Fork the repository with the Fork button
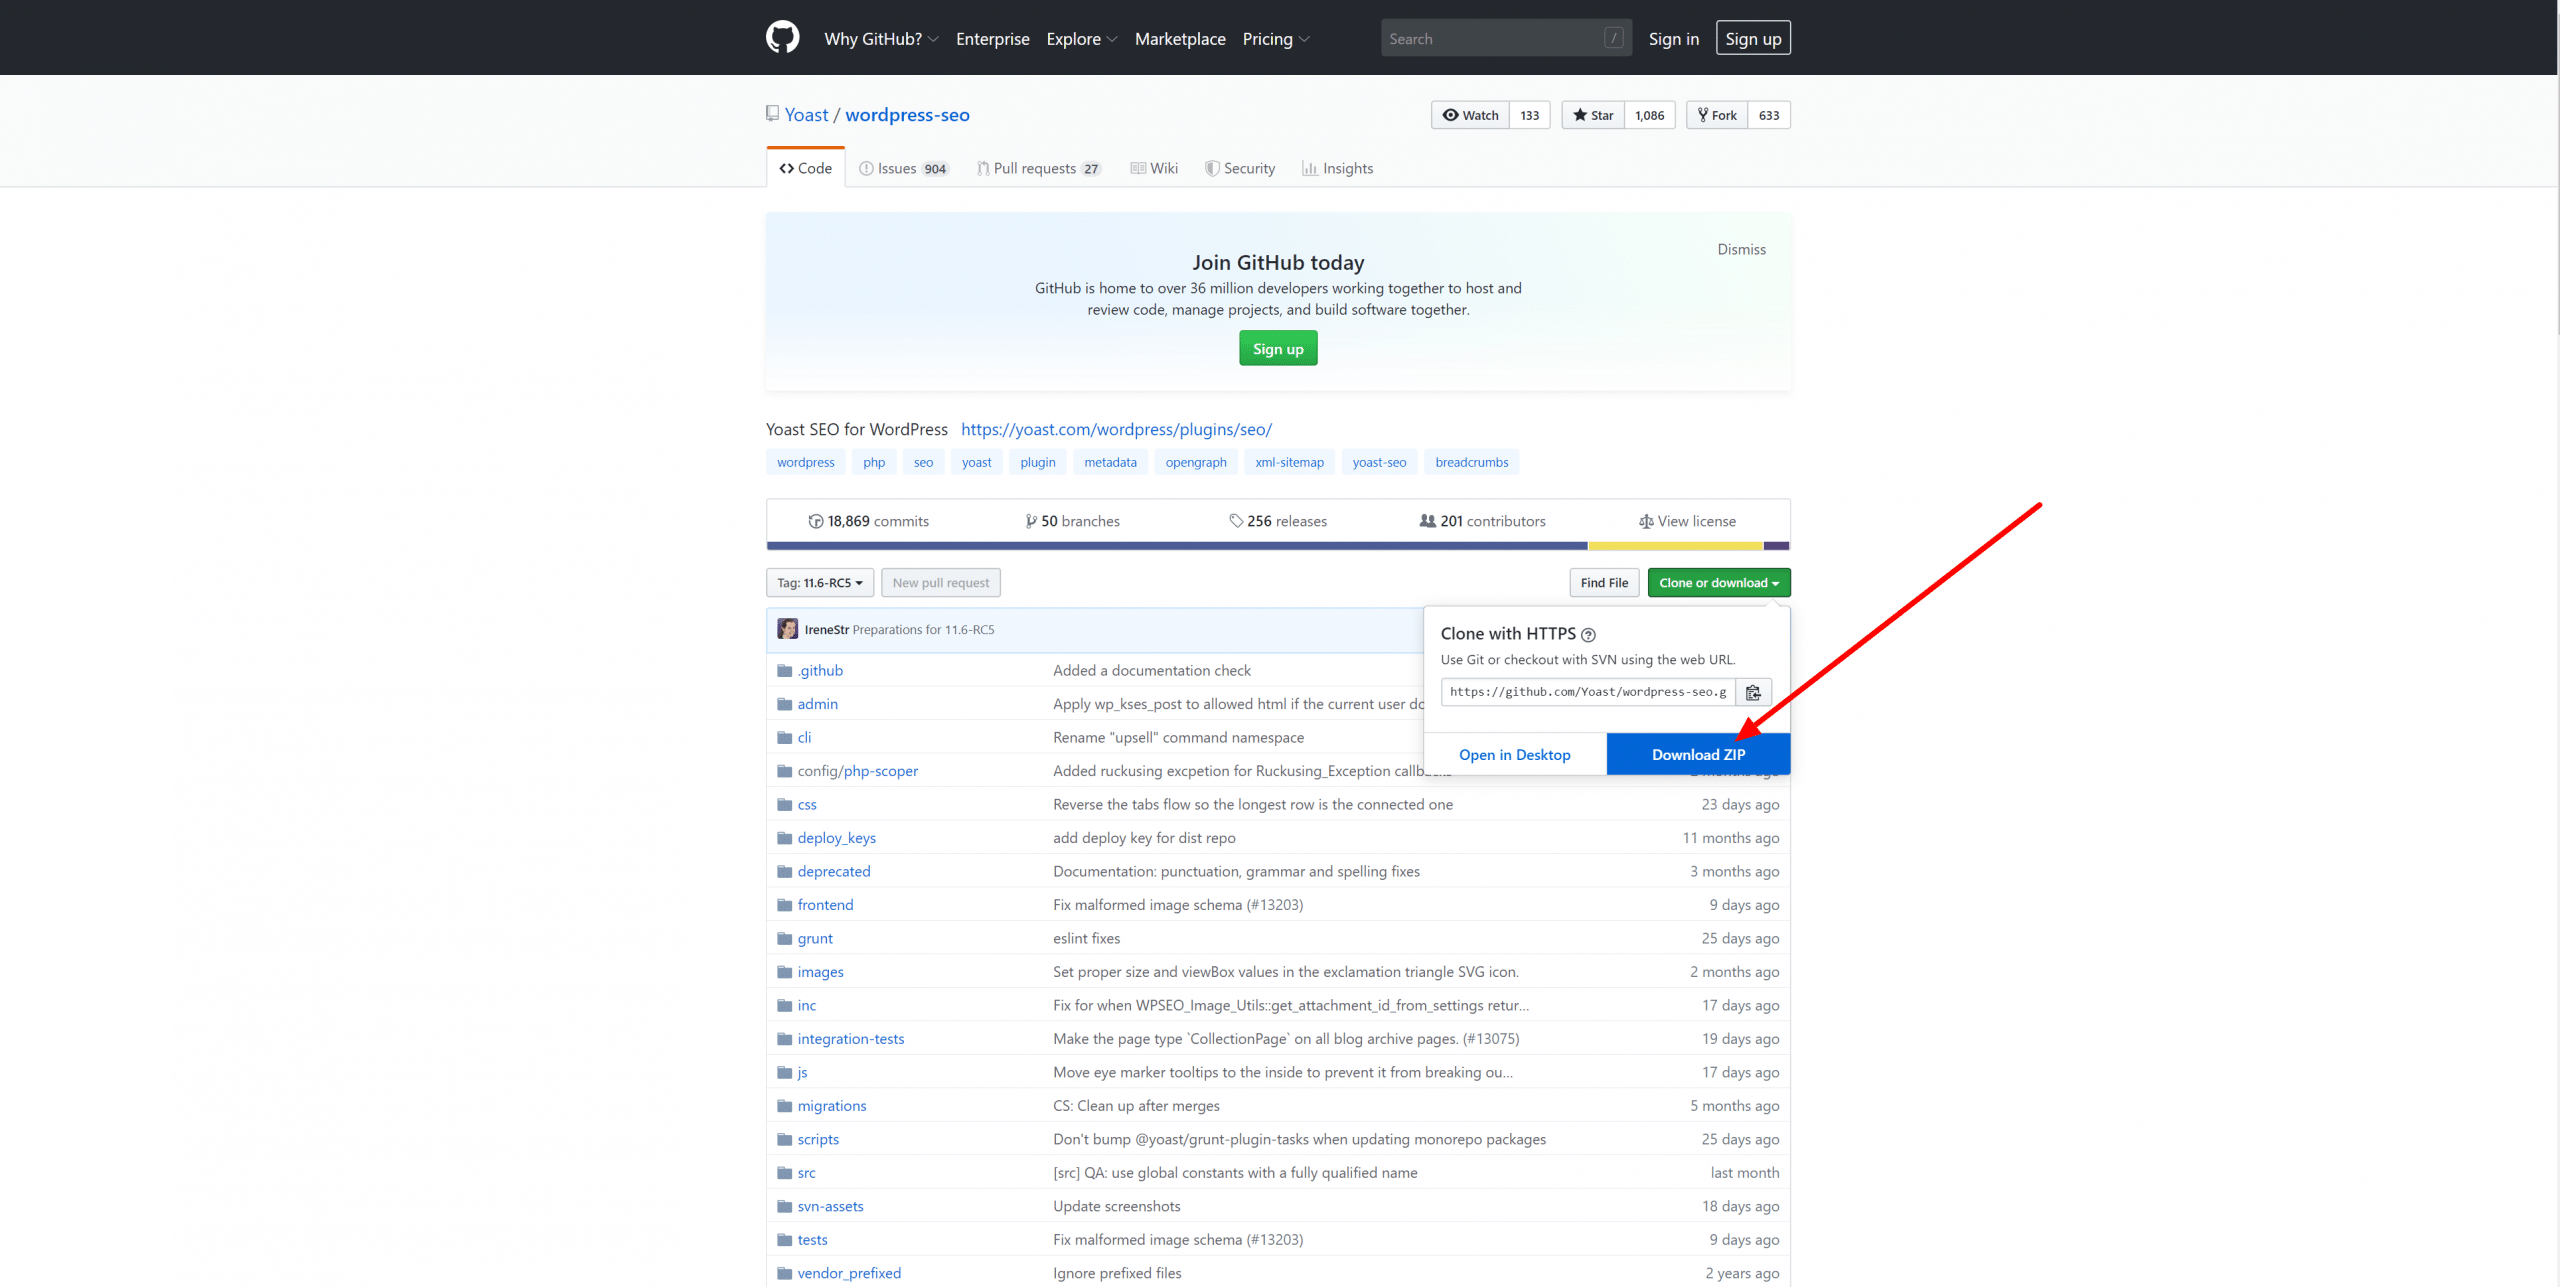 pos(1717,115)
